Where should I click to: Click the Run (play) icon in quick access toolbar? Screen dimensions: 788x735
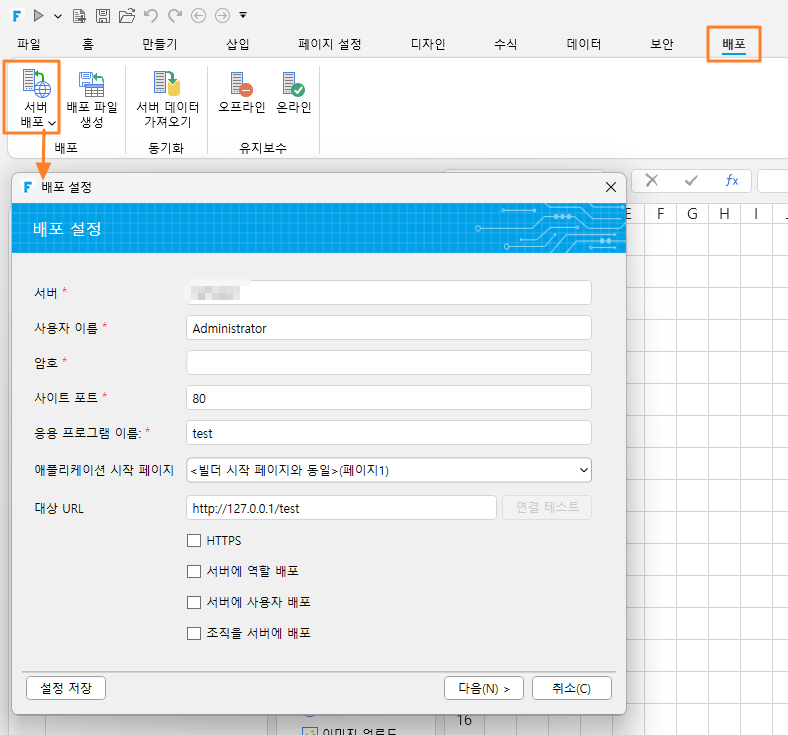coord(38,16)
